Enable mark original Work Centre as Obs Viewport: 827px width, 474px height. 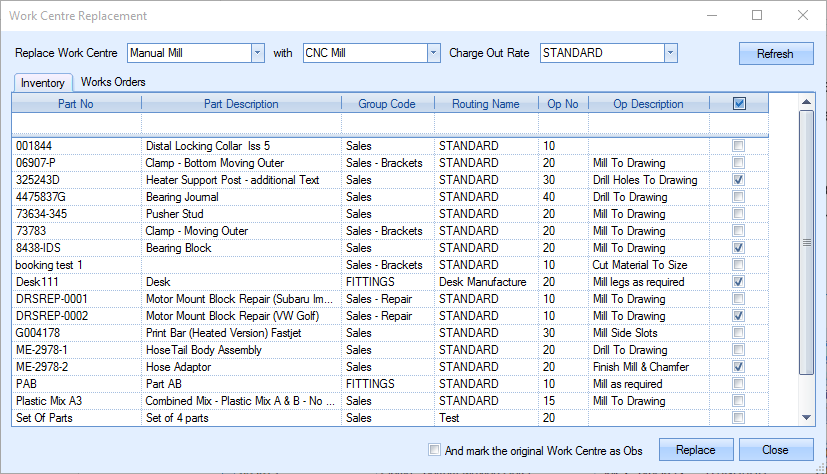point(434,450)
